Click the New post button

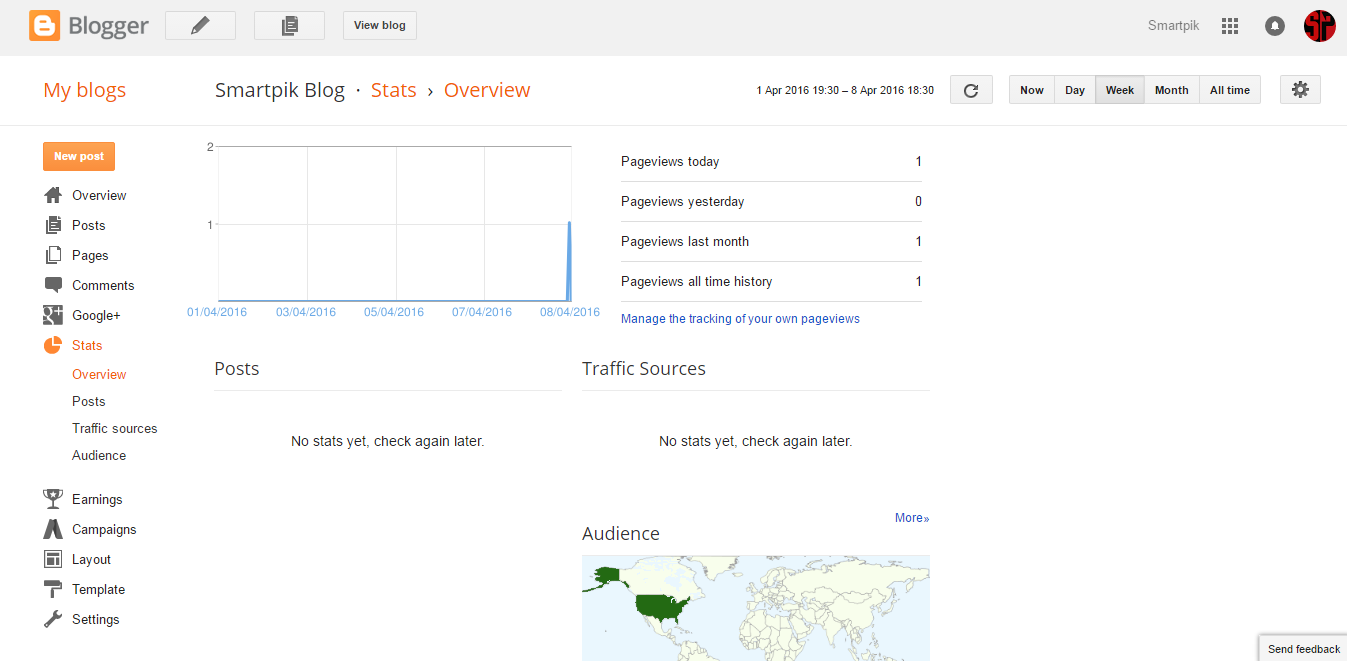click(x=79, y=157)
